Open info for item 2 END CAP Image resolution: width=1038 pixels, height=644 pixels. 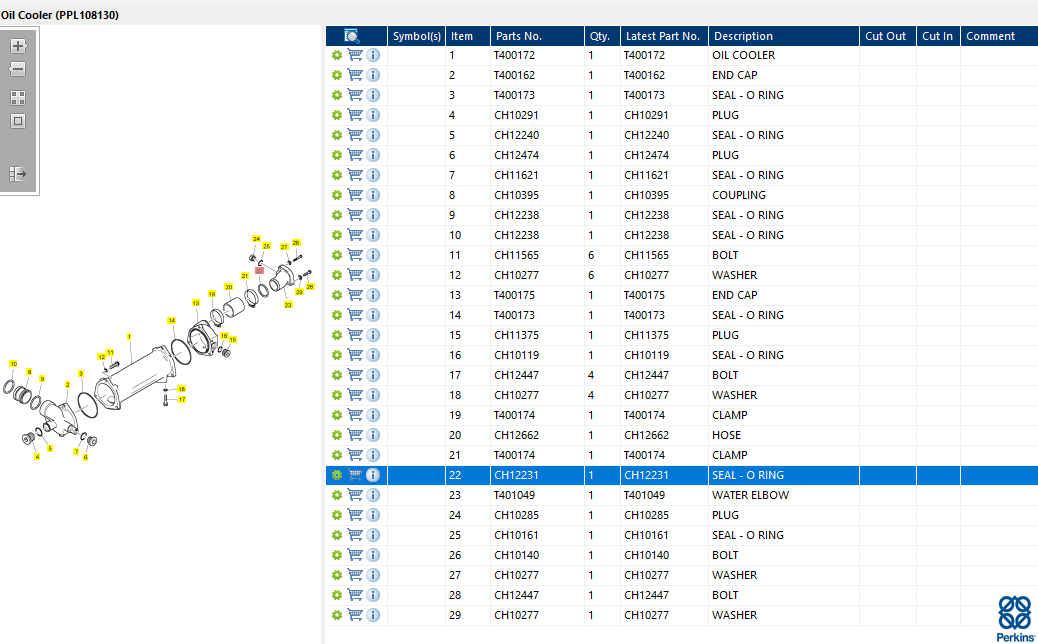pos(373,75)
